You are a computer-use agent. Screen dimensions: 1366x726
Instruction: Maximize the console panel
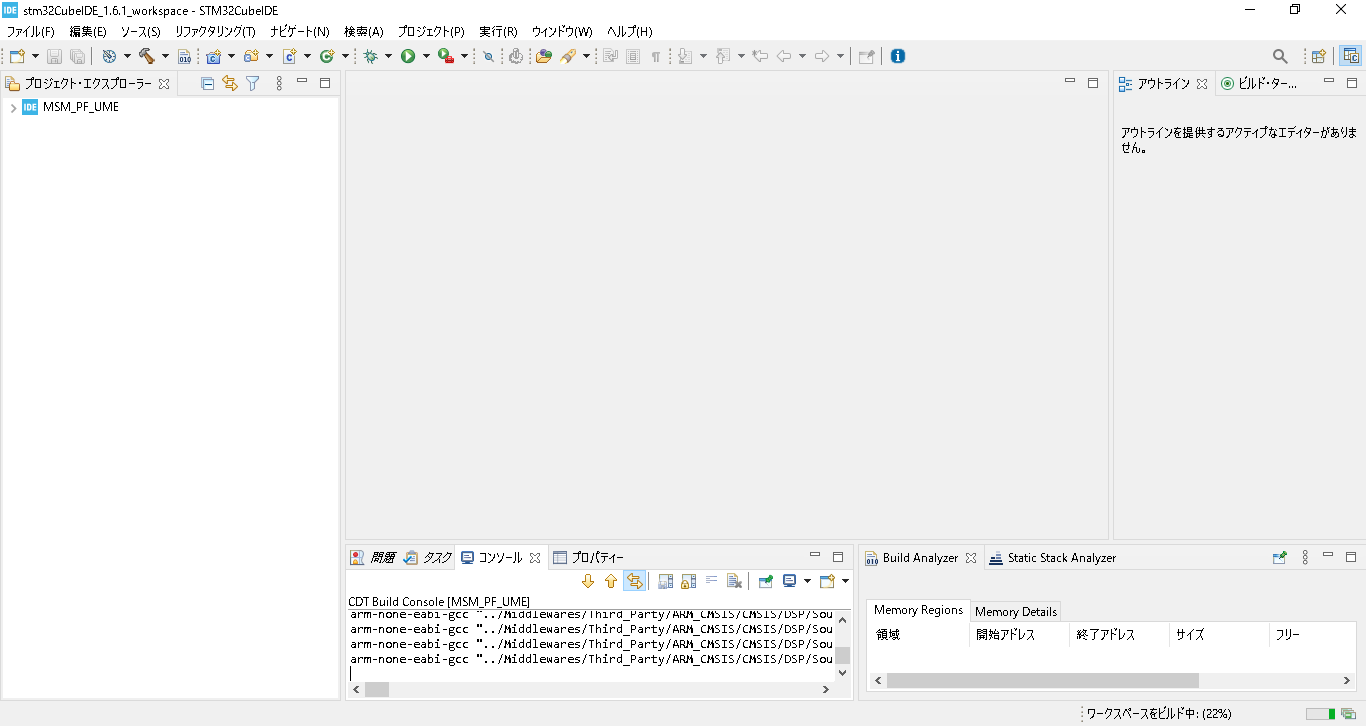(x=838, y=557)
